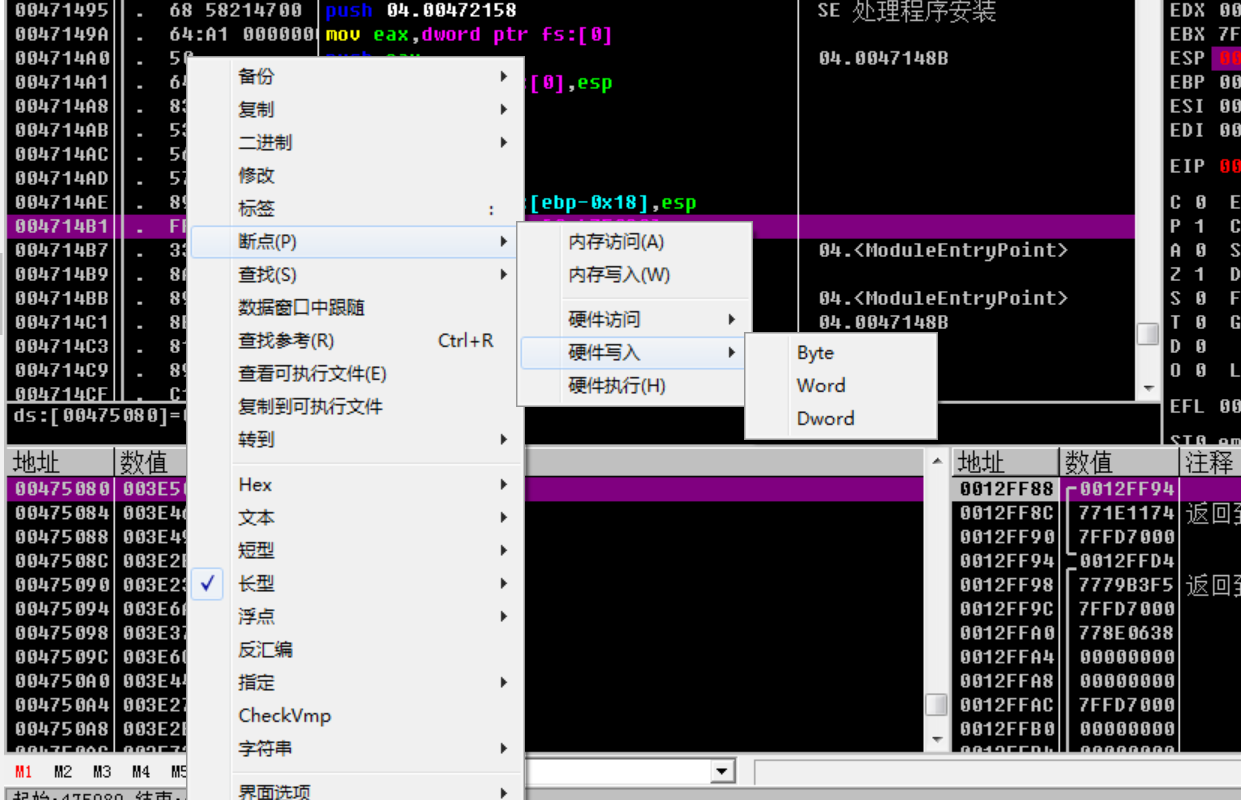
Task: Expand the Hex submenu arrow
Action: click(503, 485)
